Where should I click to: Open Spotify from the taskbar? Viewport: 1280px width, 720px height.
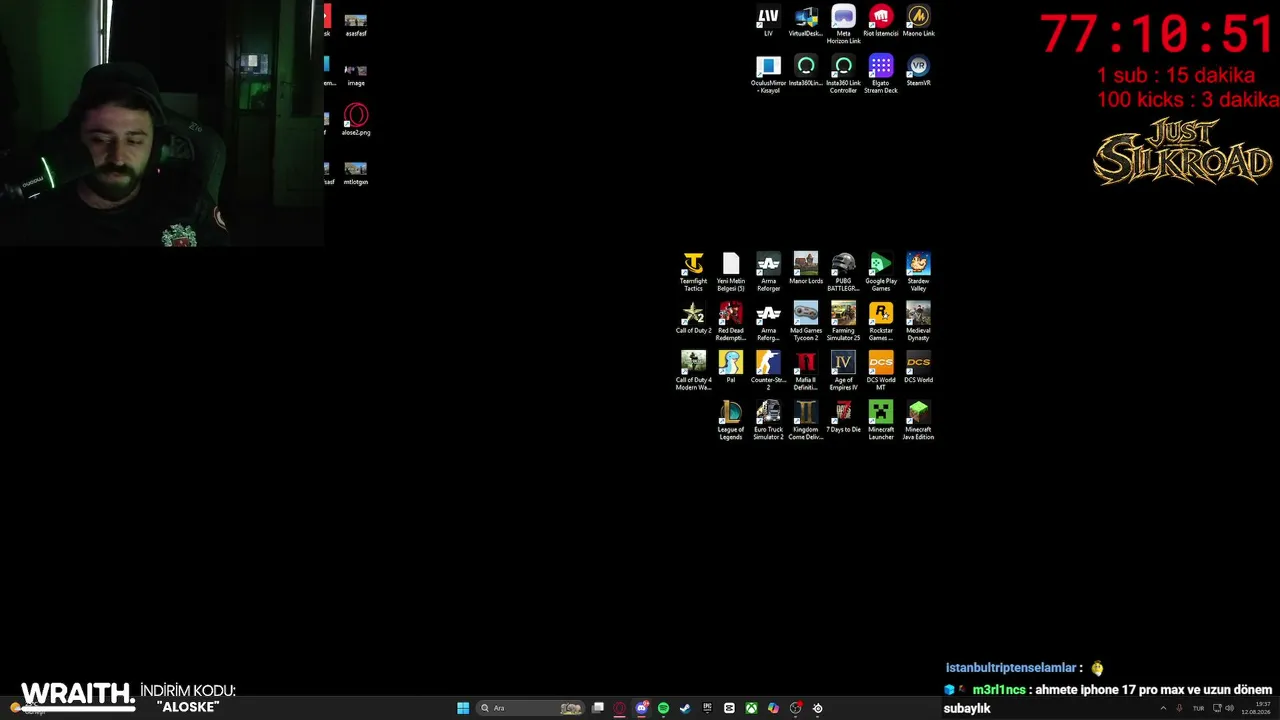pos(663,708)
